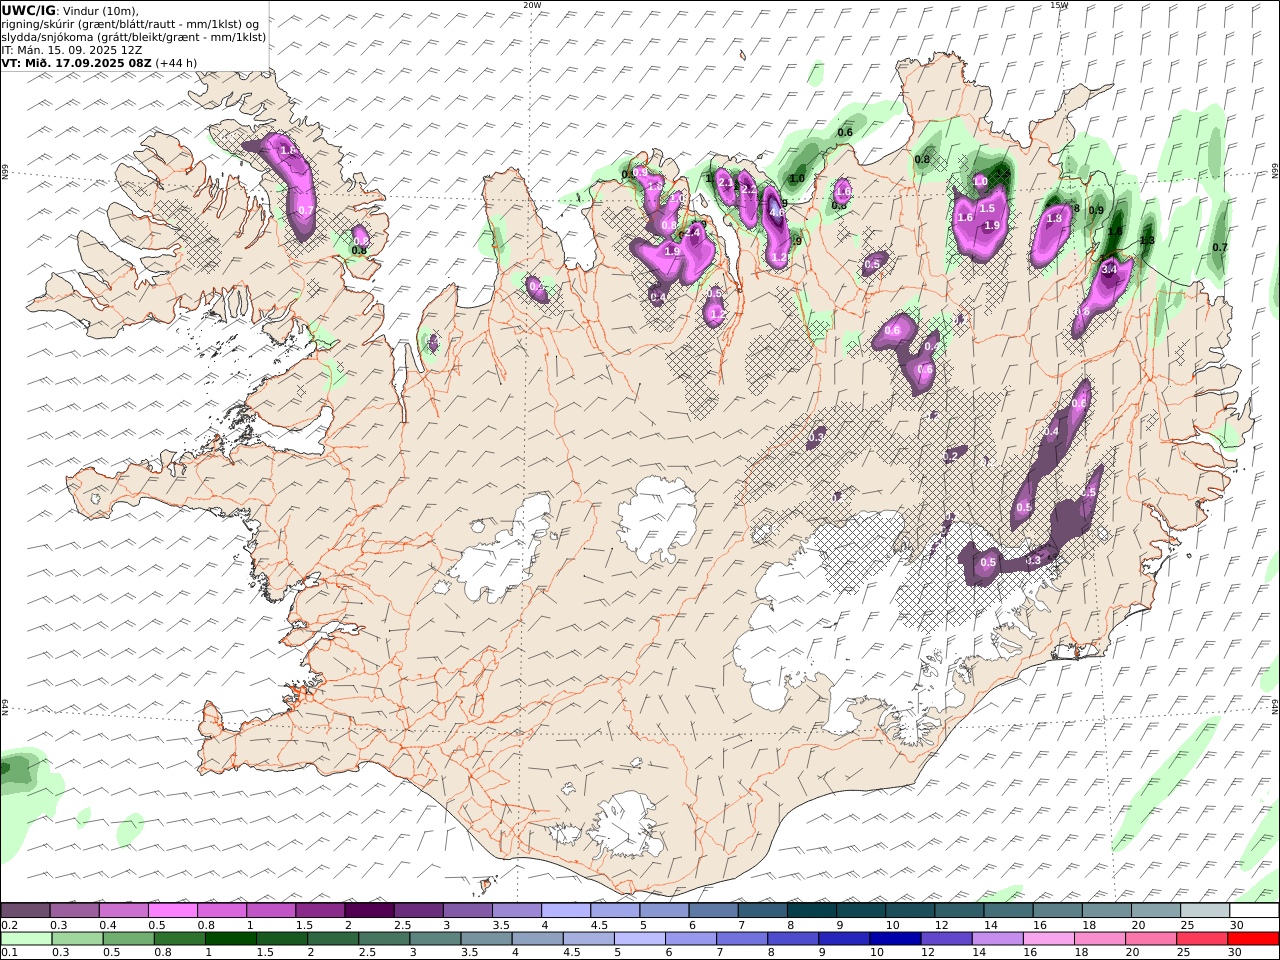1280x960 pixels.
Task: Click the medium green 0.5 swatch in the lower legend
Action: pyautogui.click(x=129, y=939)
